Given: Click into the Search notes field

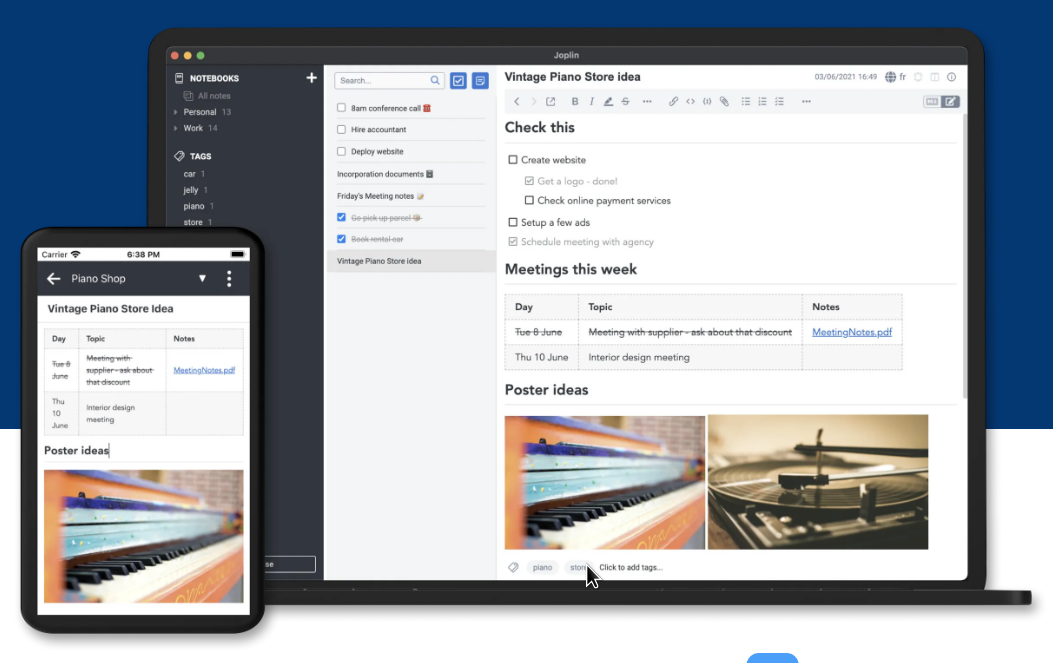Looking at the screenshot, I should 383,81.
